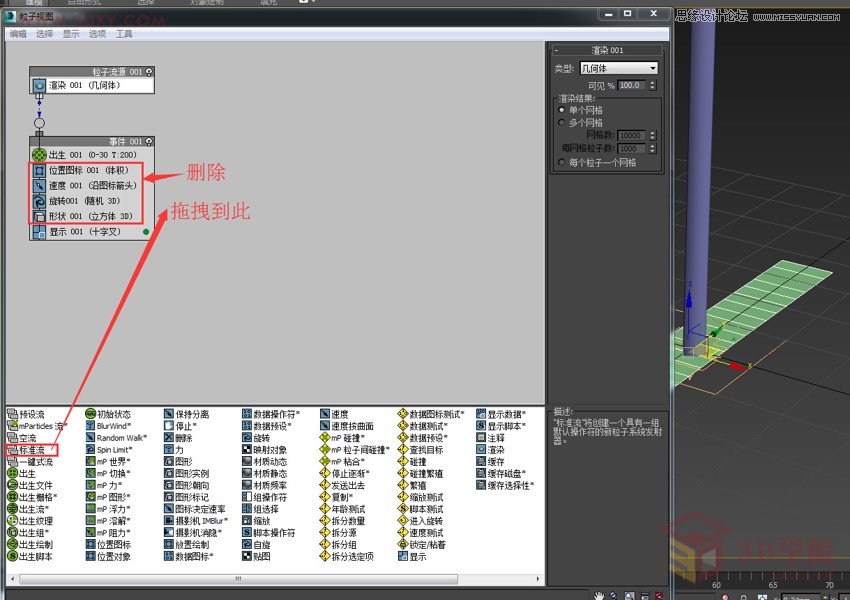850x600 pixels.
Task: Toggle the green enable dot on 显示 001
Action: pos(145,230)
